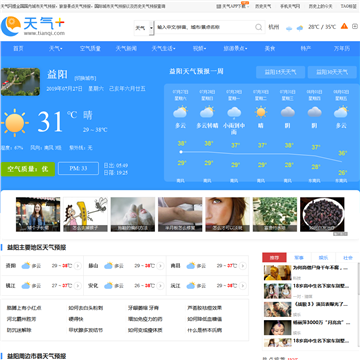This screenshot has height=360, width=360.
Task: Click the 益阳 city photo thumbnail
Action: tap(20, 82)
